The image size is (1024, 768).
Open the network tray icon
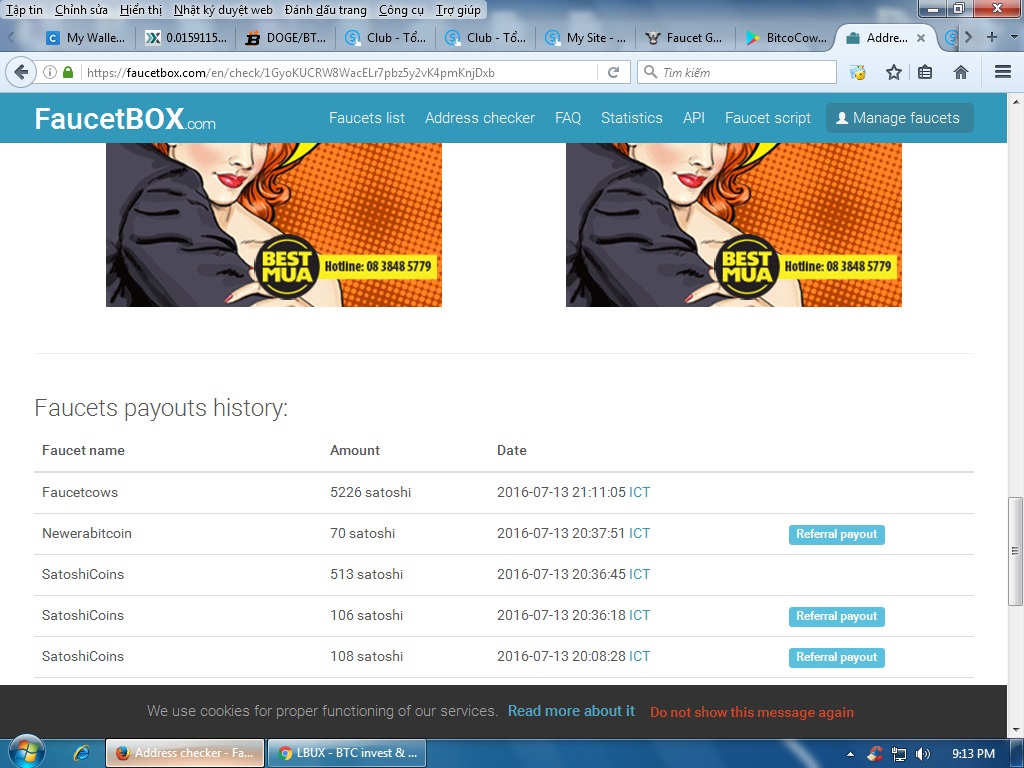(x=899, y=754)
